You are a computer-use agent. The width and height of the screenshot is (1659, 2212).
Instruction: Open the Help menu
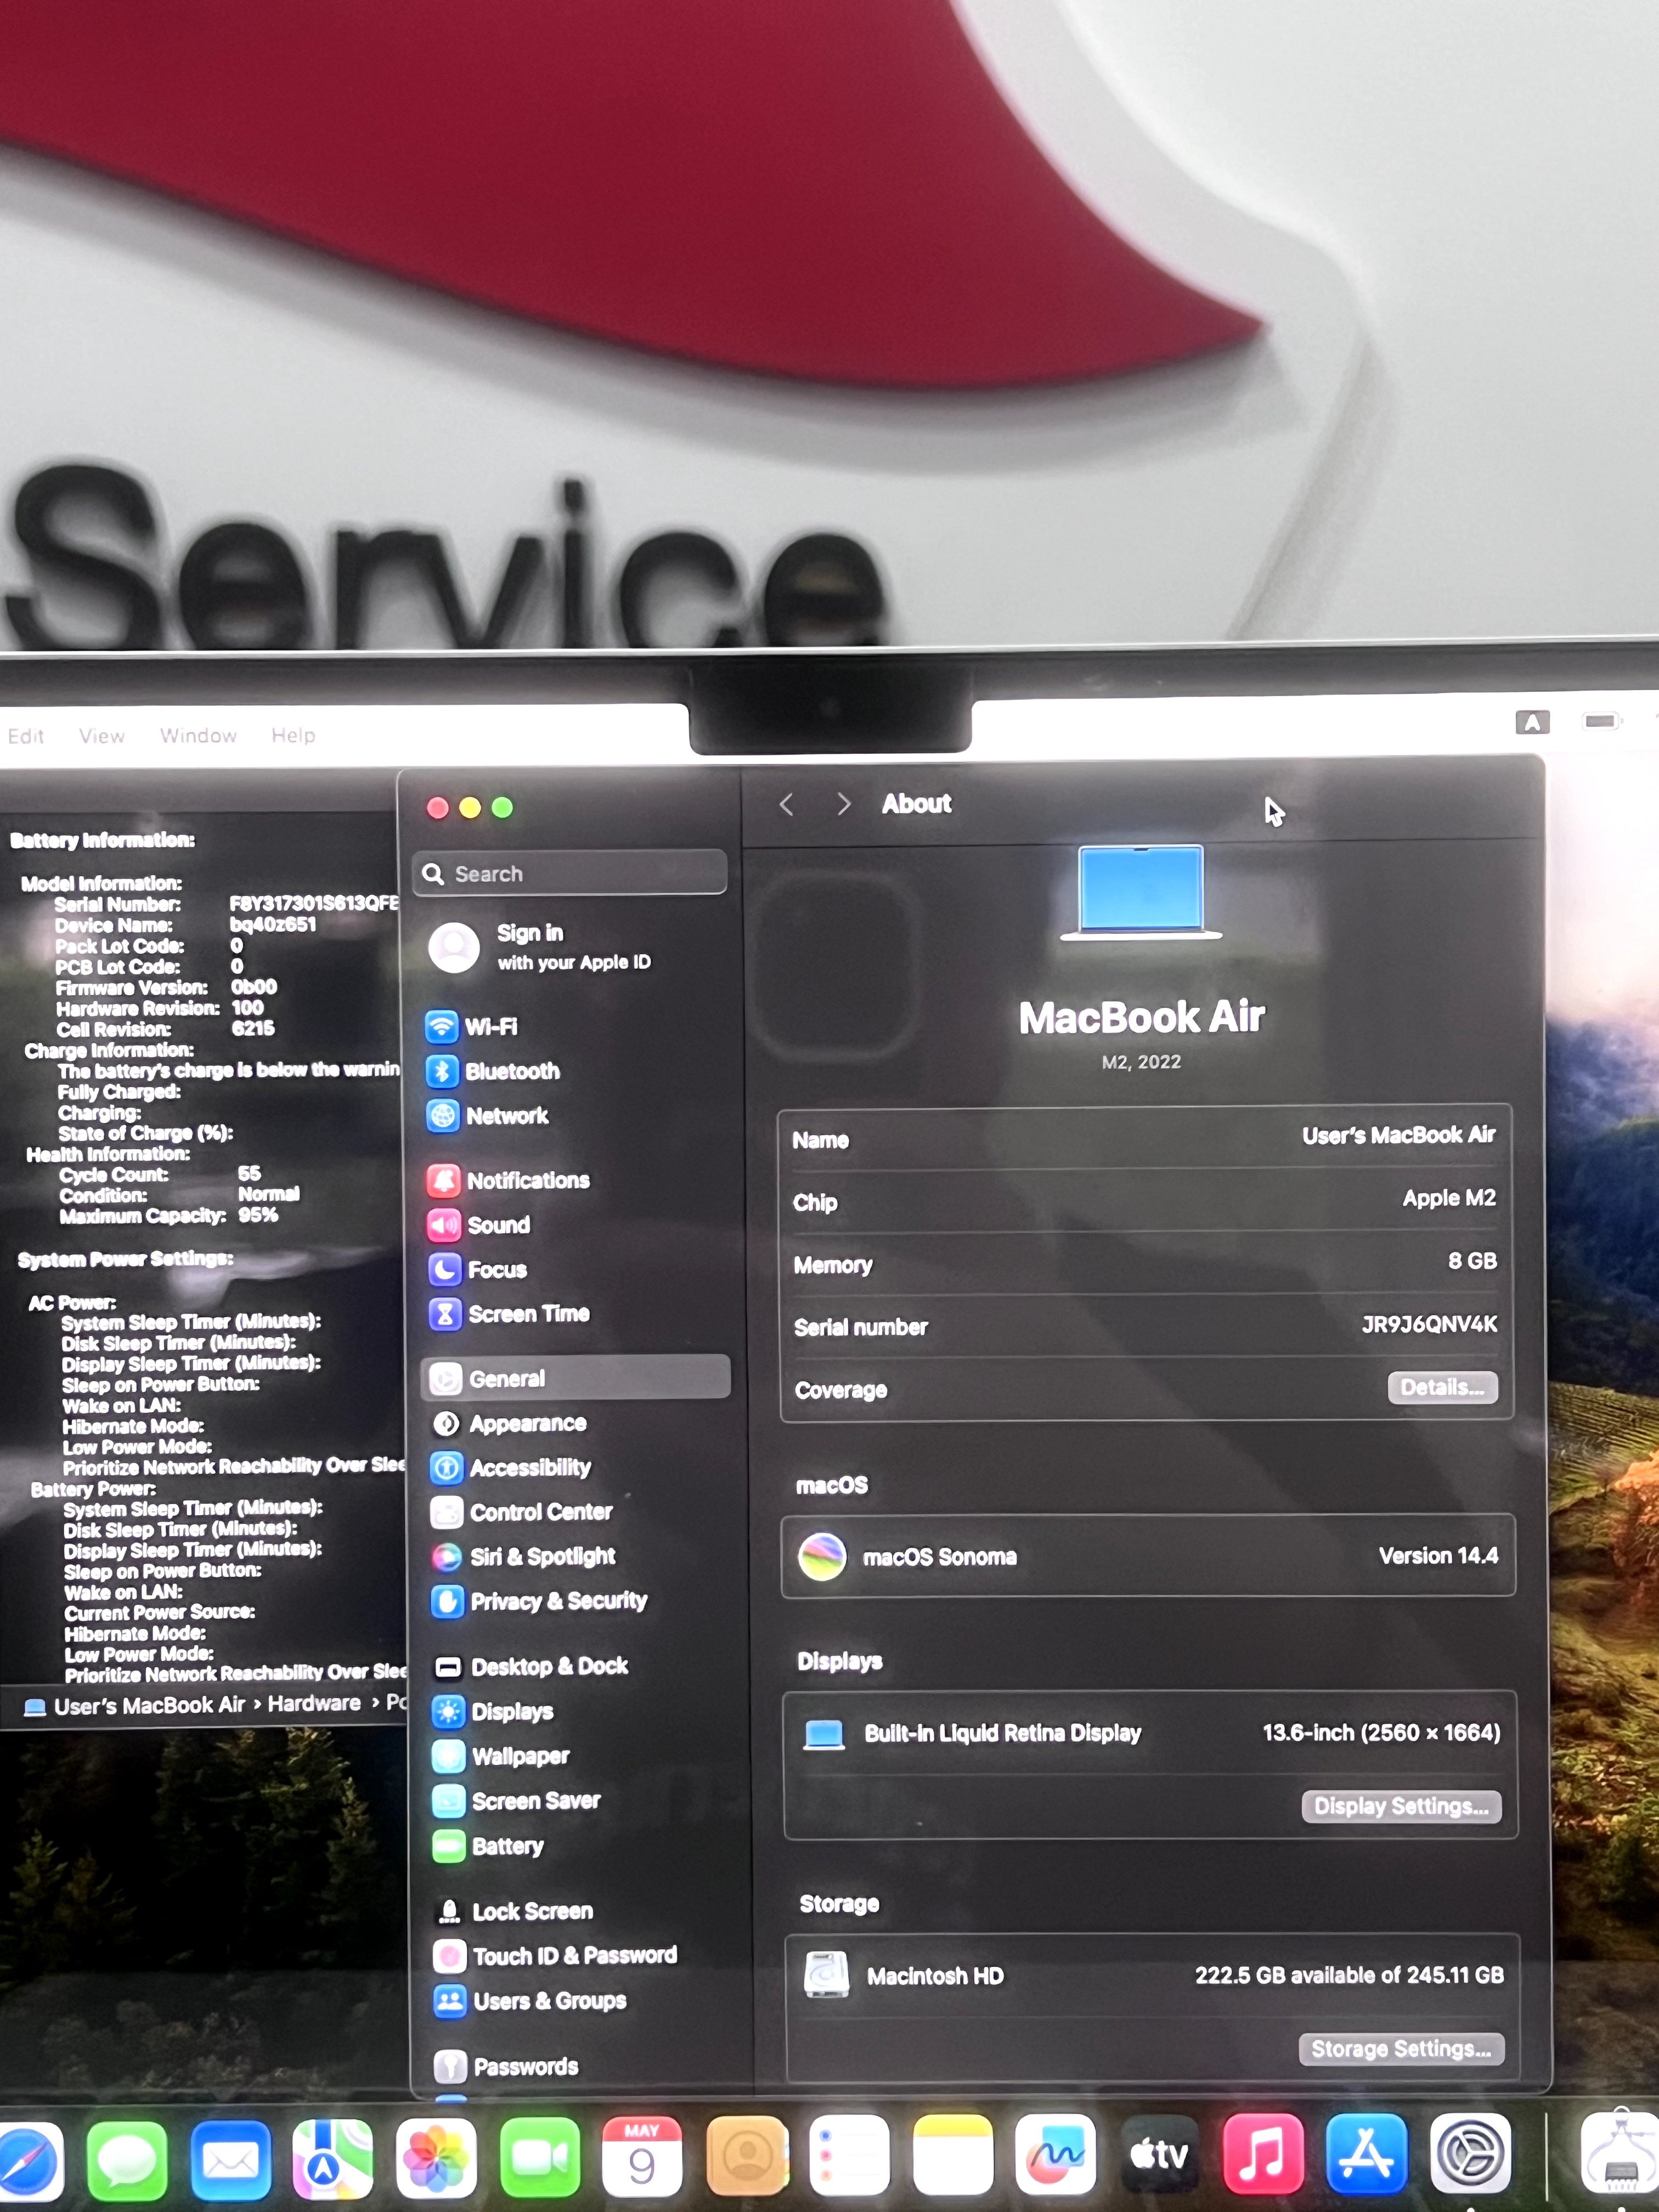pos(293,736)
